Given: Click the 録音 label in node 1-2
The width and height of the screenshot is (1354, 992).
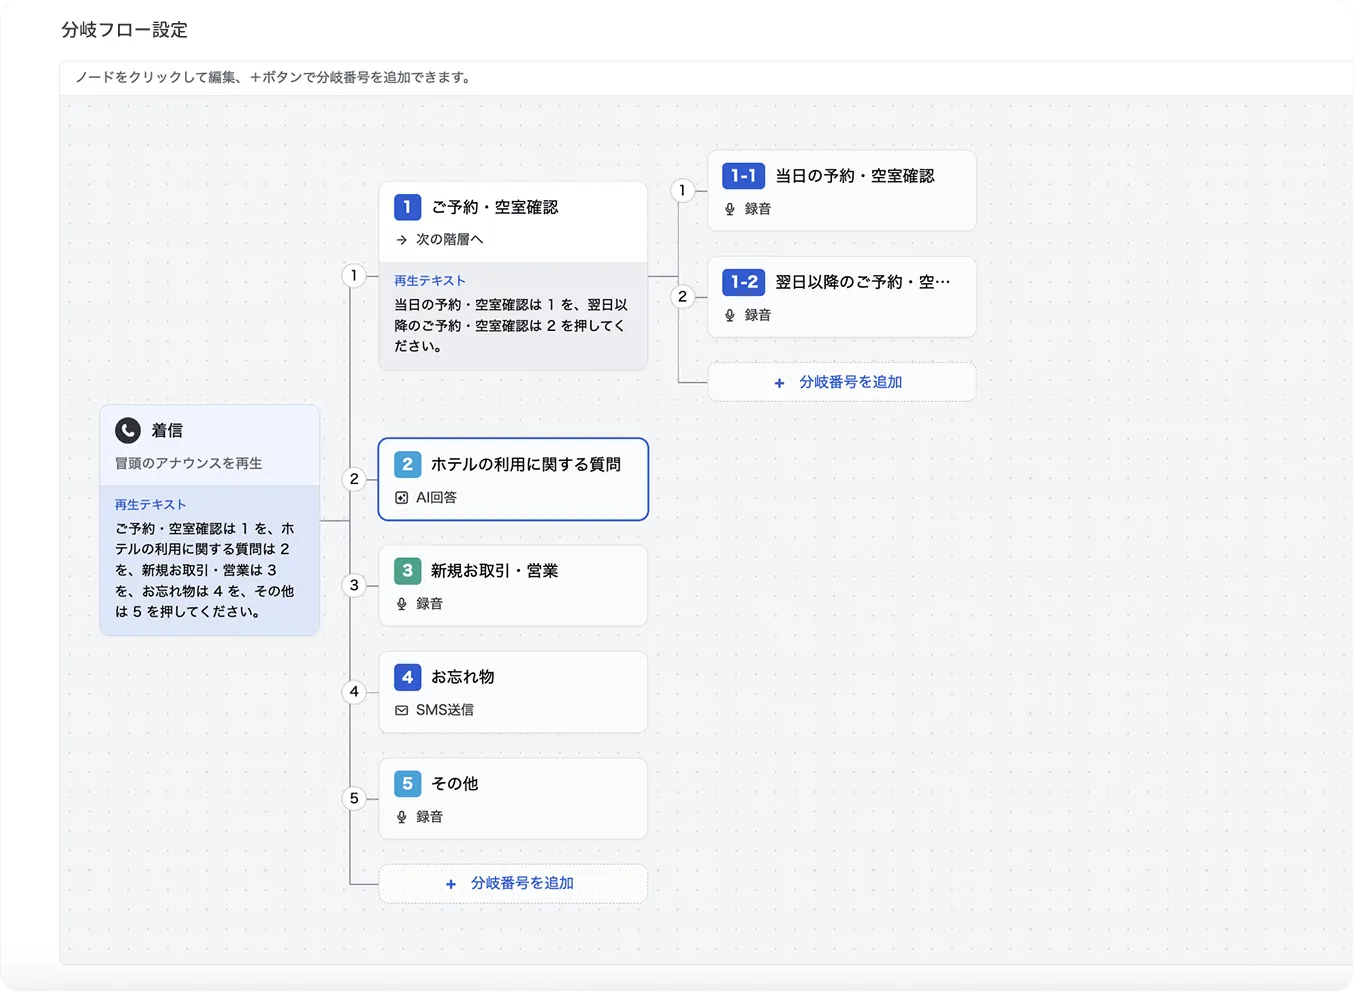Looking at the screenshot, I should 758,315.
